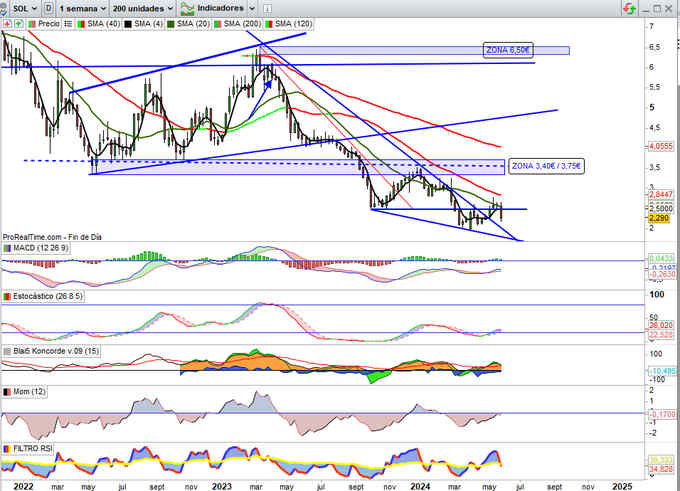Maximize the chart window
This screenshot has width=680, height=491.
657,9
